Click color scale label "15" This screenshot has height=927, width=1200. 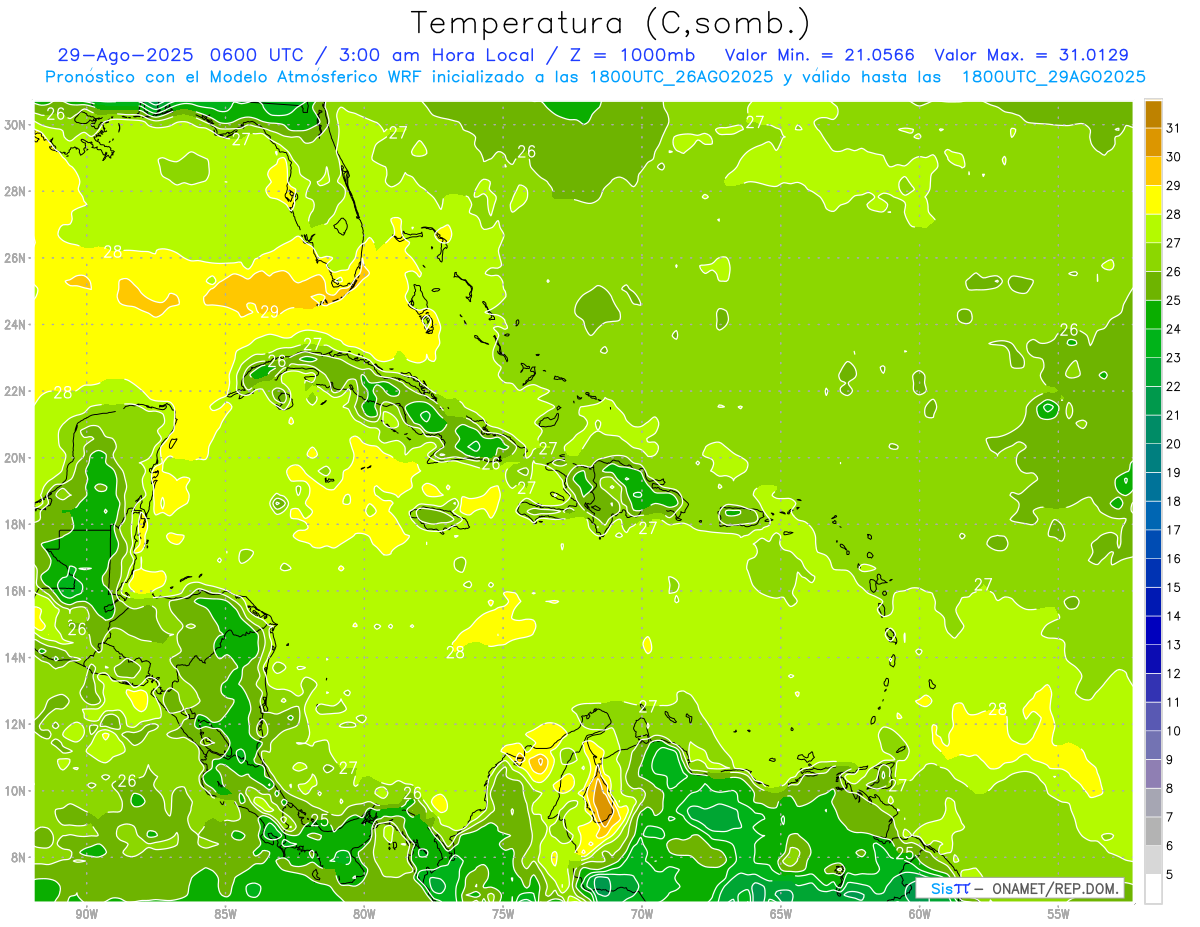[x=1174, y=588]
